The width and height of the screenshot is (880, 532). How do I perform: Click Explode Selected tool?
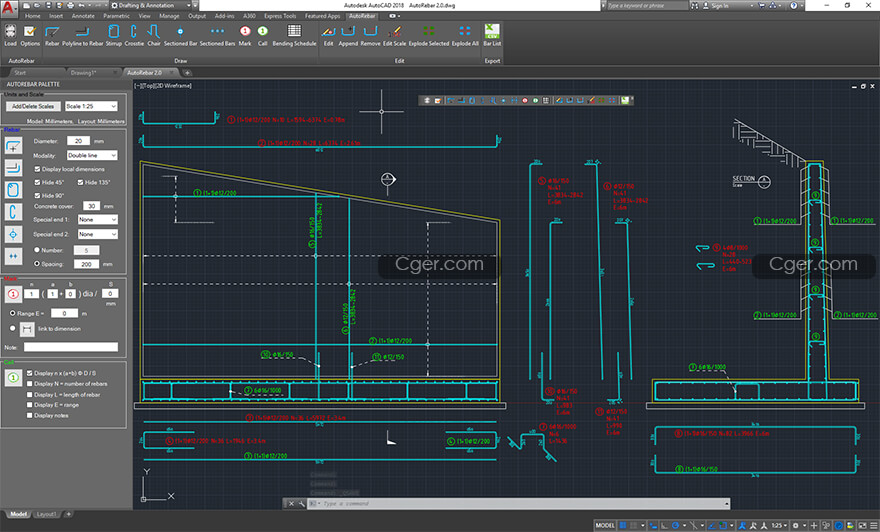coord(429,35)
